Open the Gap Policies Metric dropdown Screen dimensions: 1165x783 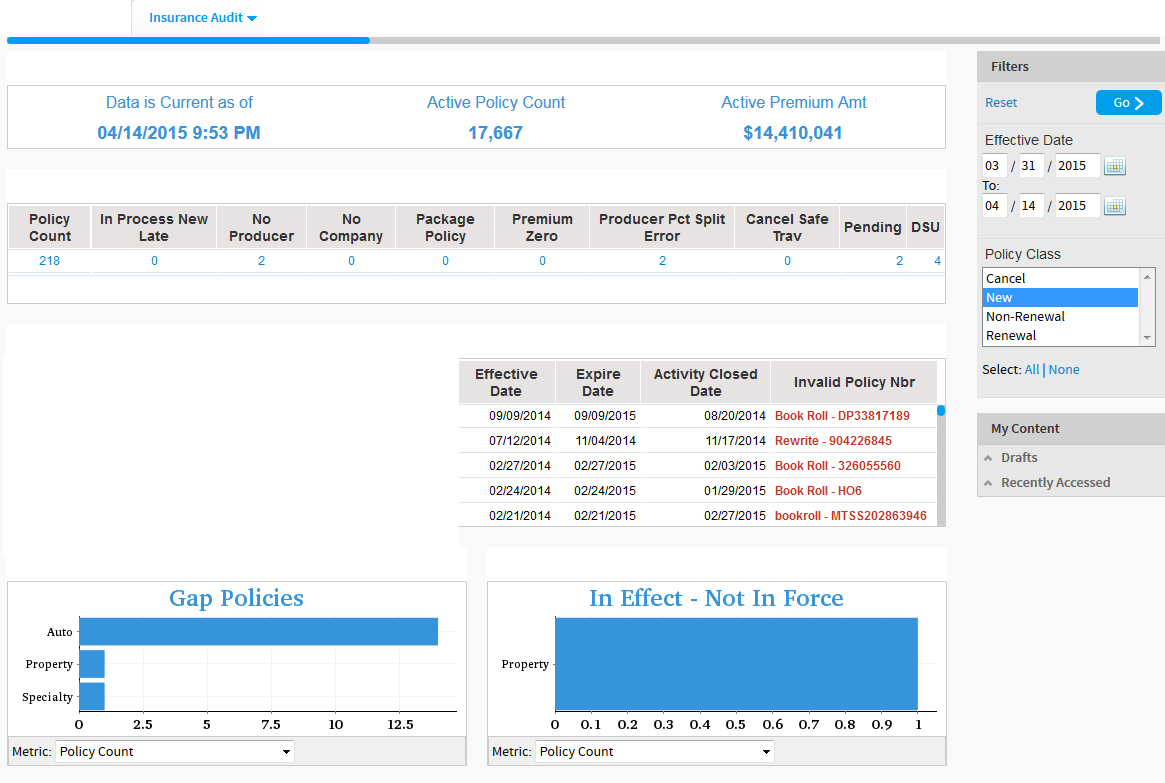click(175, 751)
